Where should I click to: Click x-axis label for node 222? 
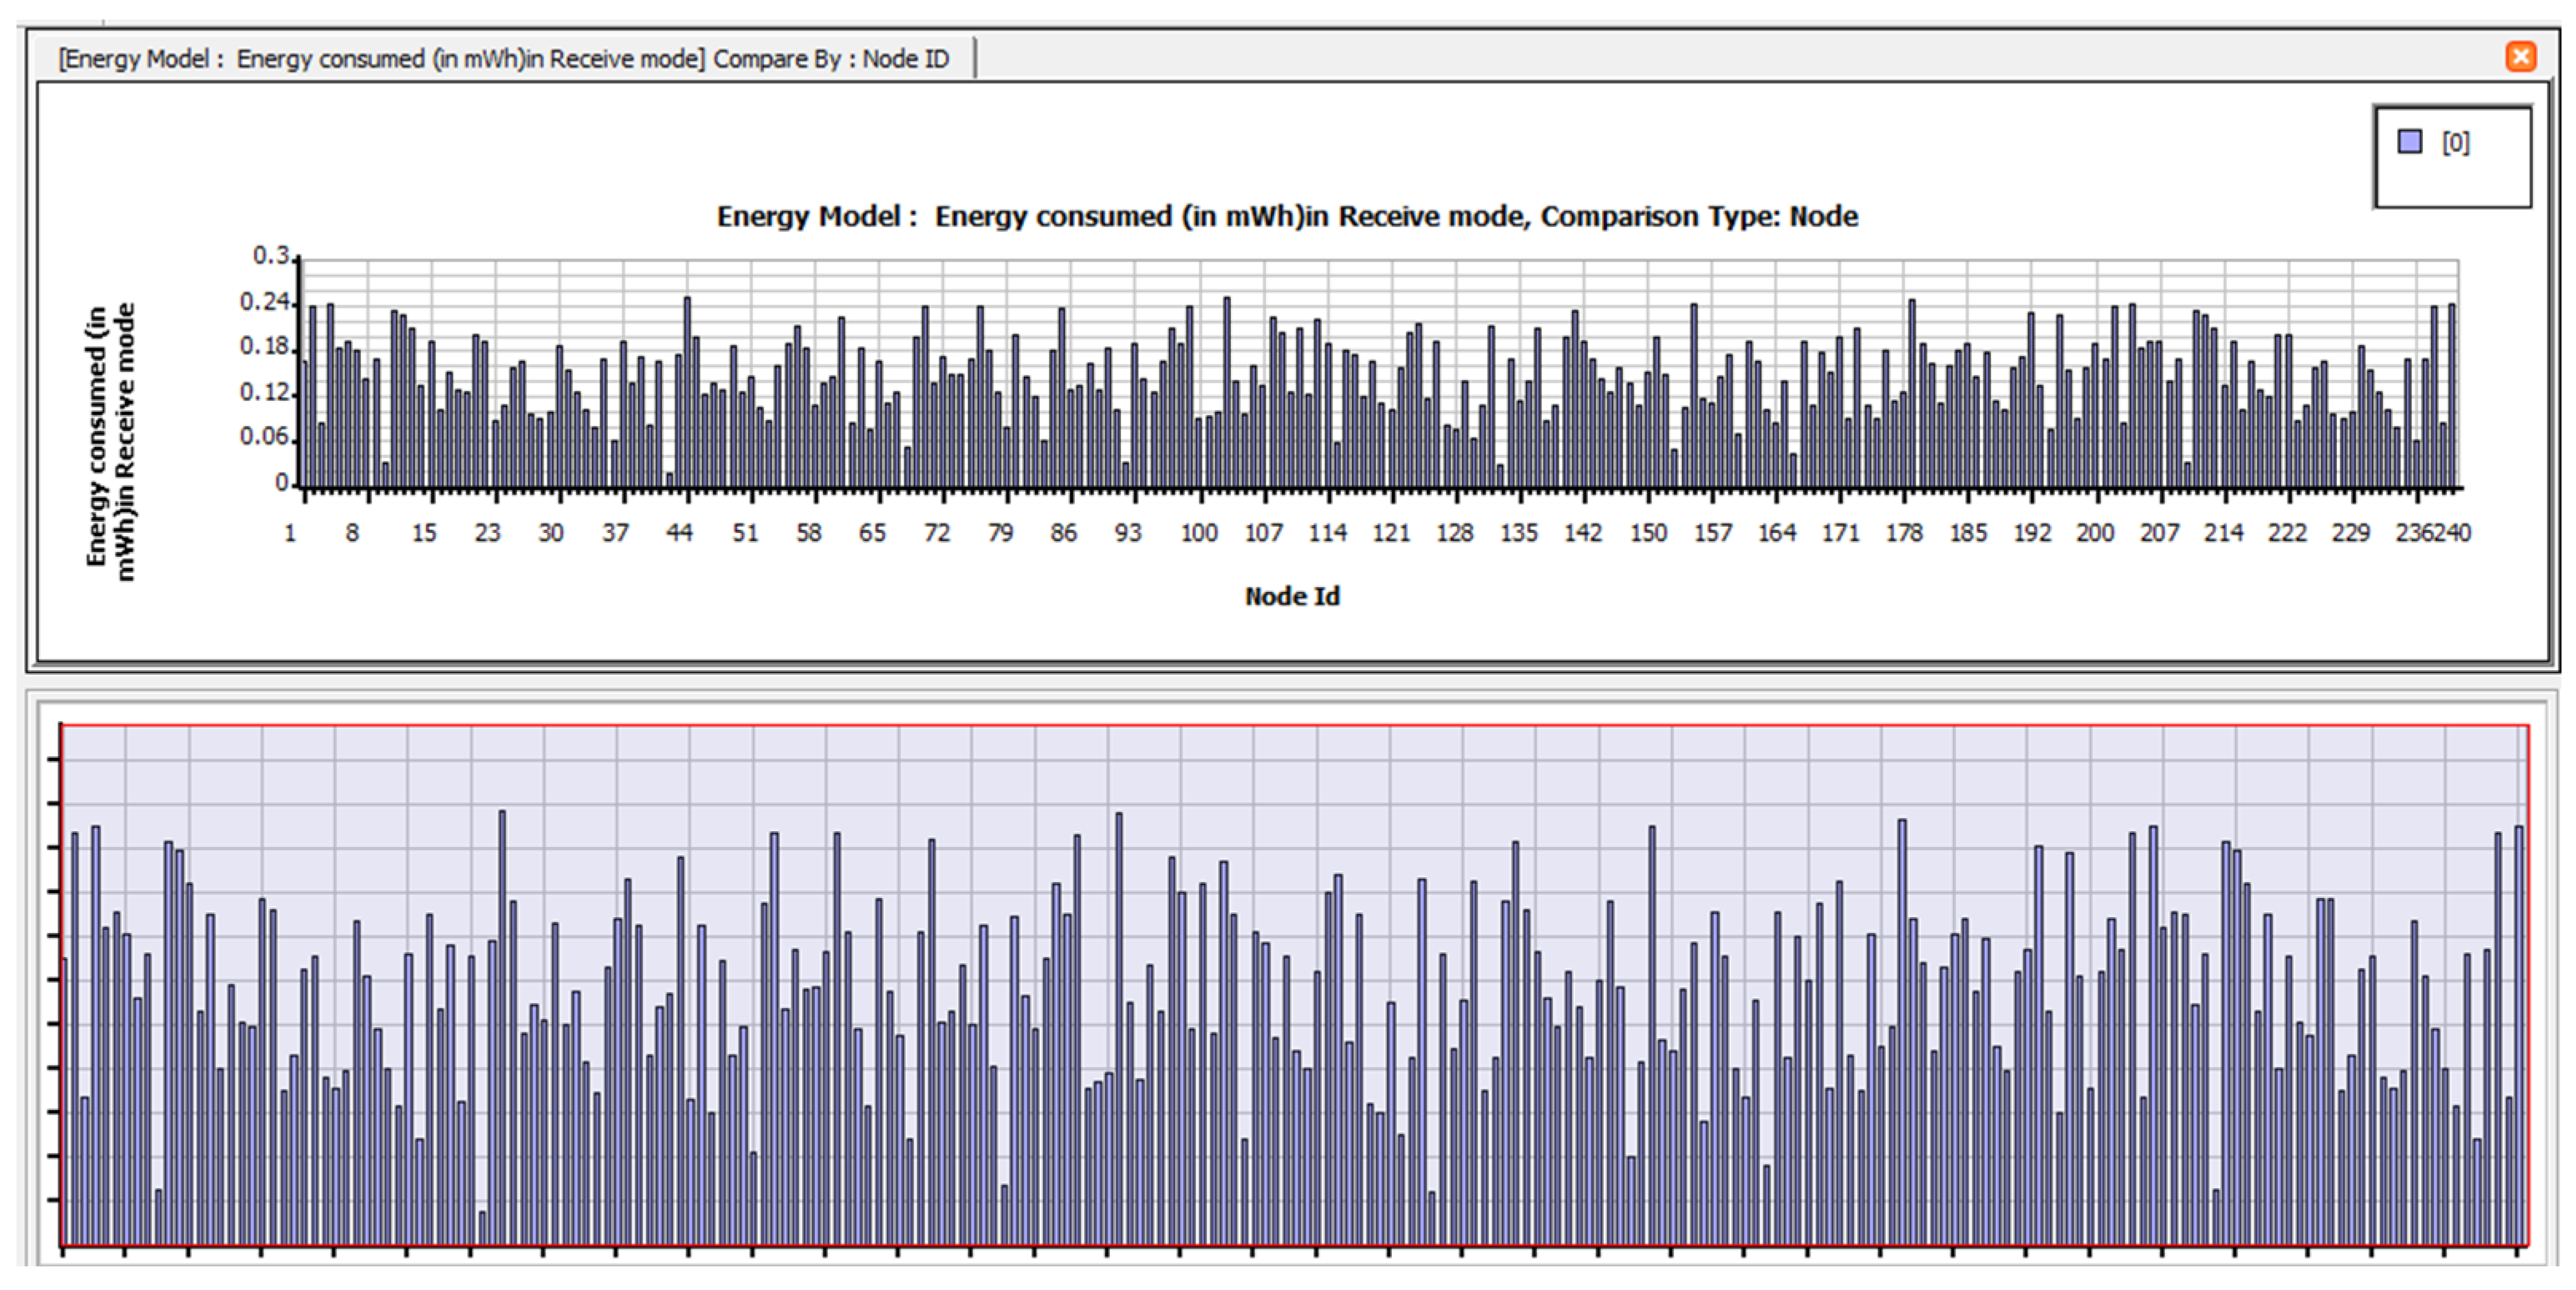(x=2286, y=533)
